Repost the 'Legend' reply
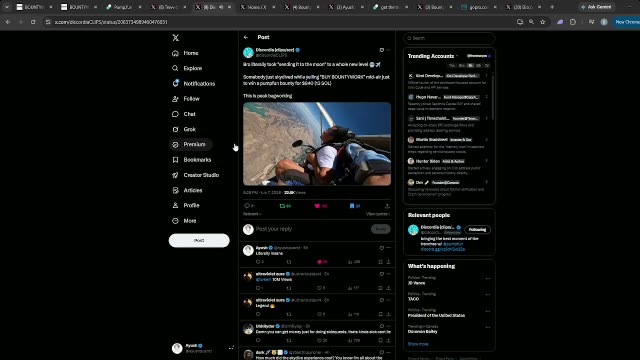640x360 pixels. click(x=289, y=314)
